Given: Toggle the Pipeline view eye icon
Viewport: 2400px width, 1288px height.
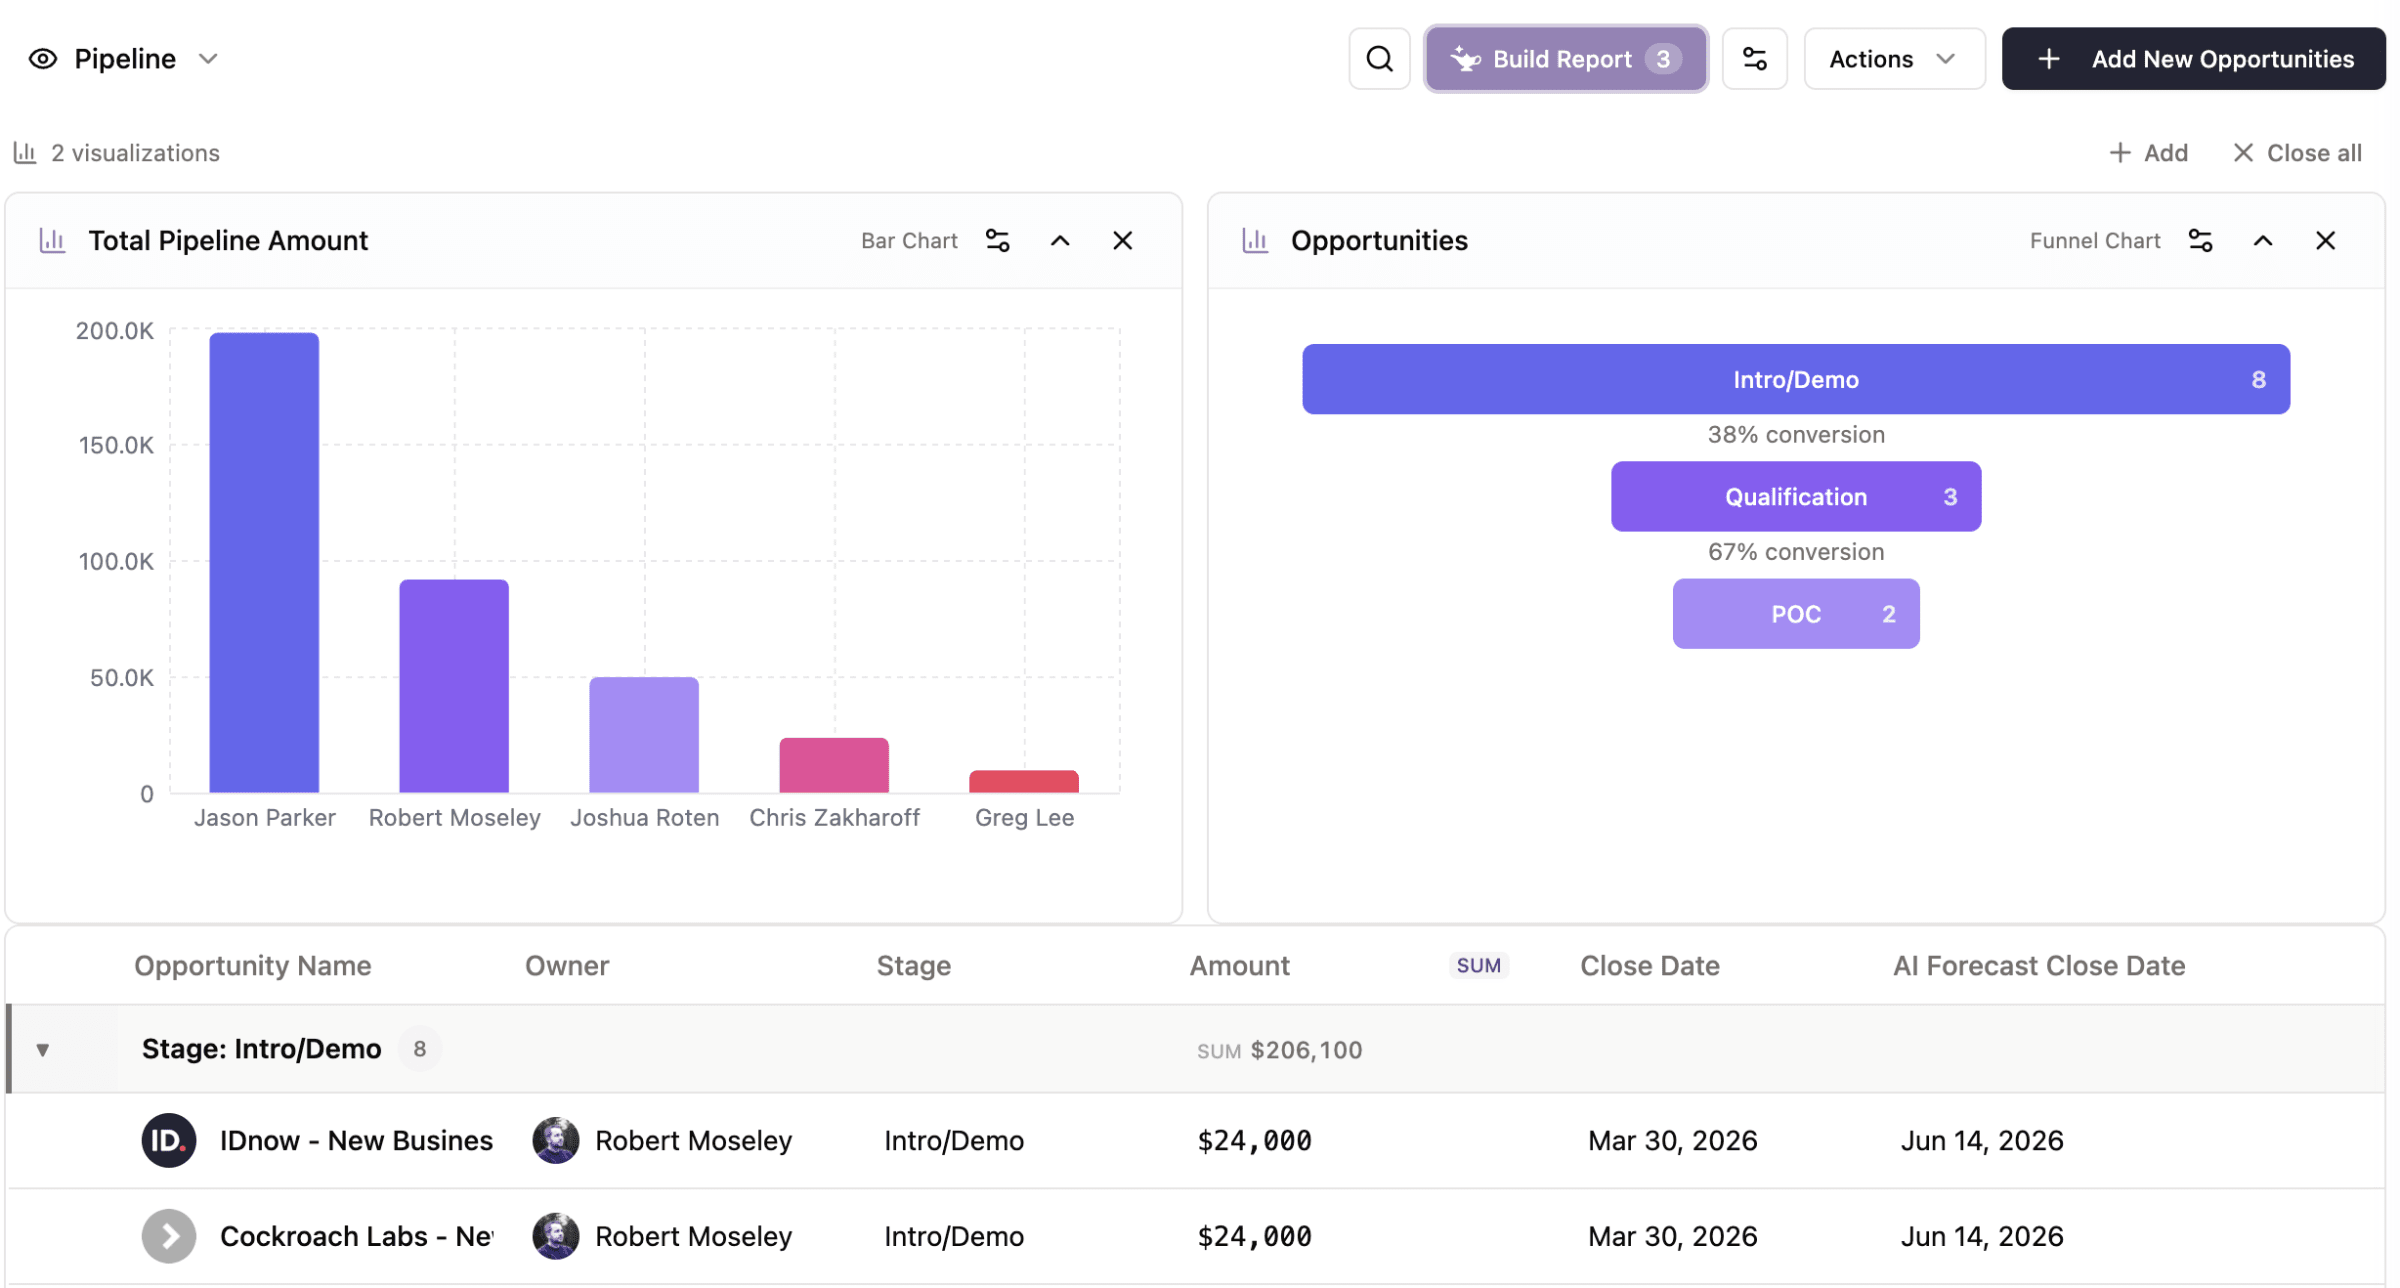Looking at the screenshot, I should tap(43, 59).
